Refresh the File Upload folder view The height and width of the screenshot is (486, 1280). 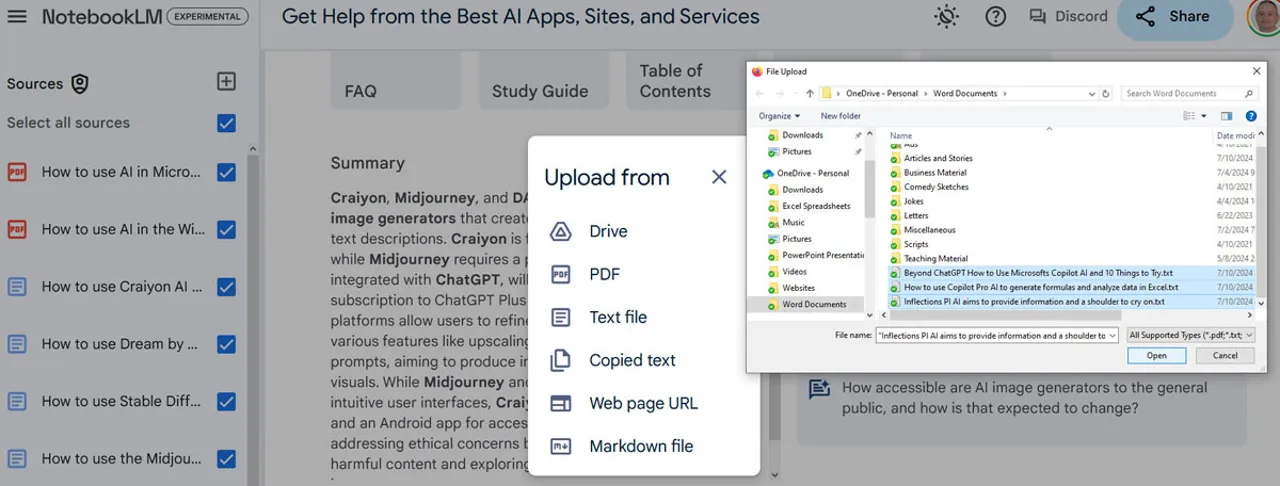[x=1105, y=93]
